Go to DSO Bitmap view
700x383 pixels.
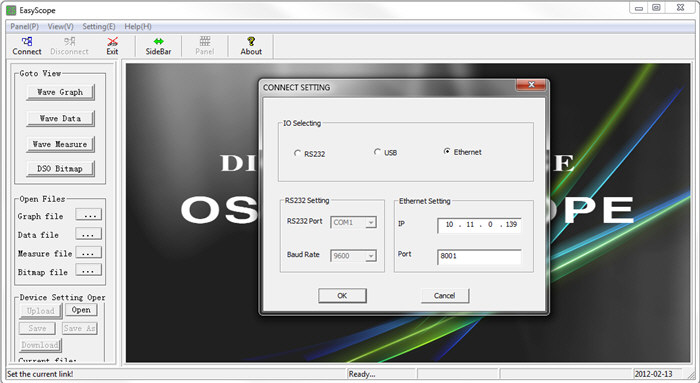[60, 168]
